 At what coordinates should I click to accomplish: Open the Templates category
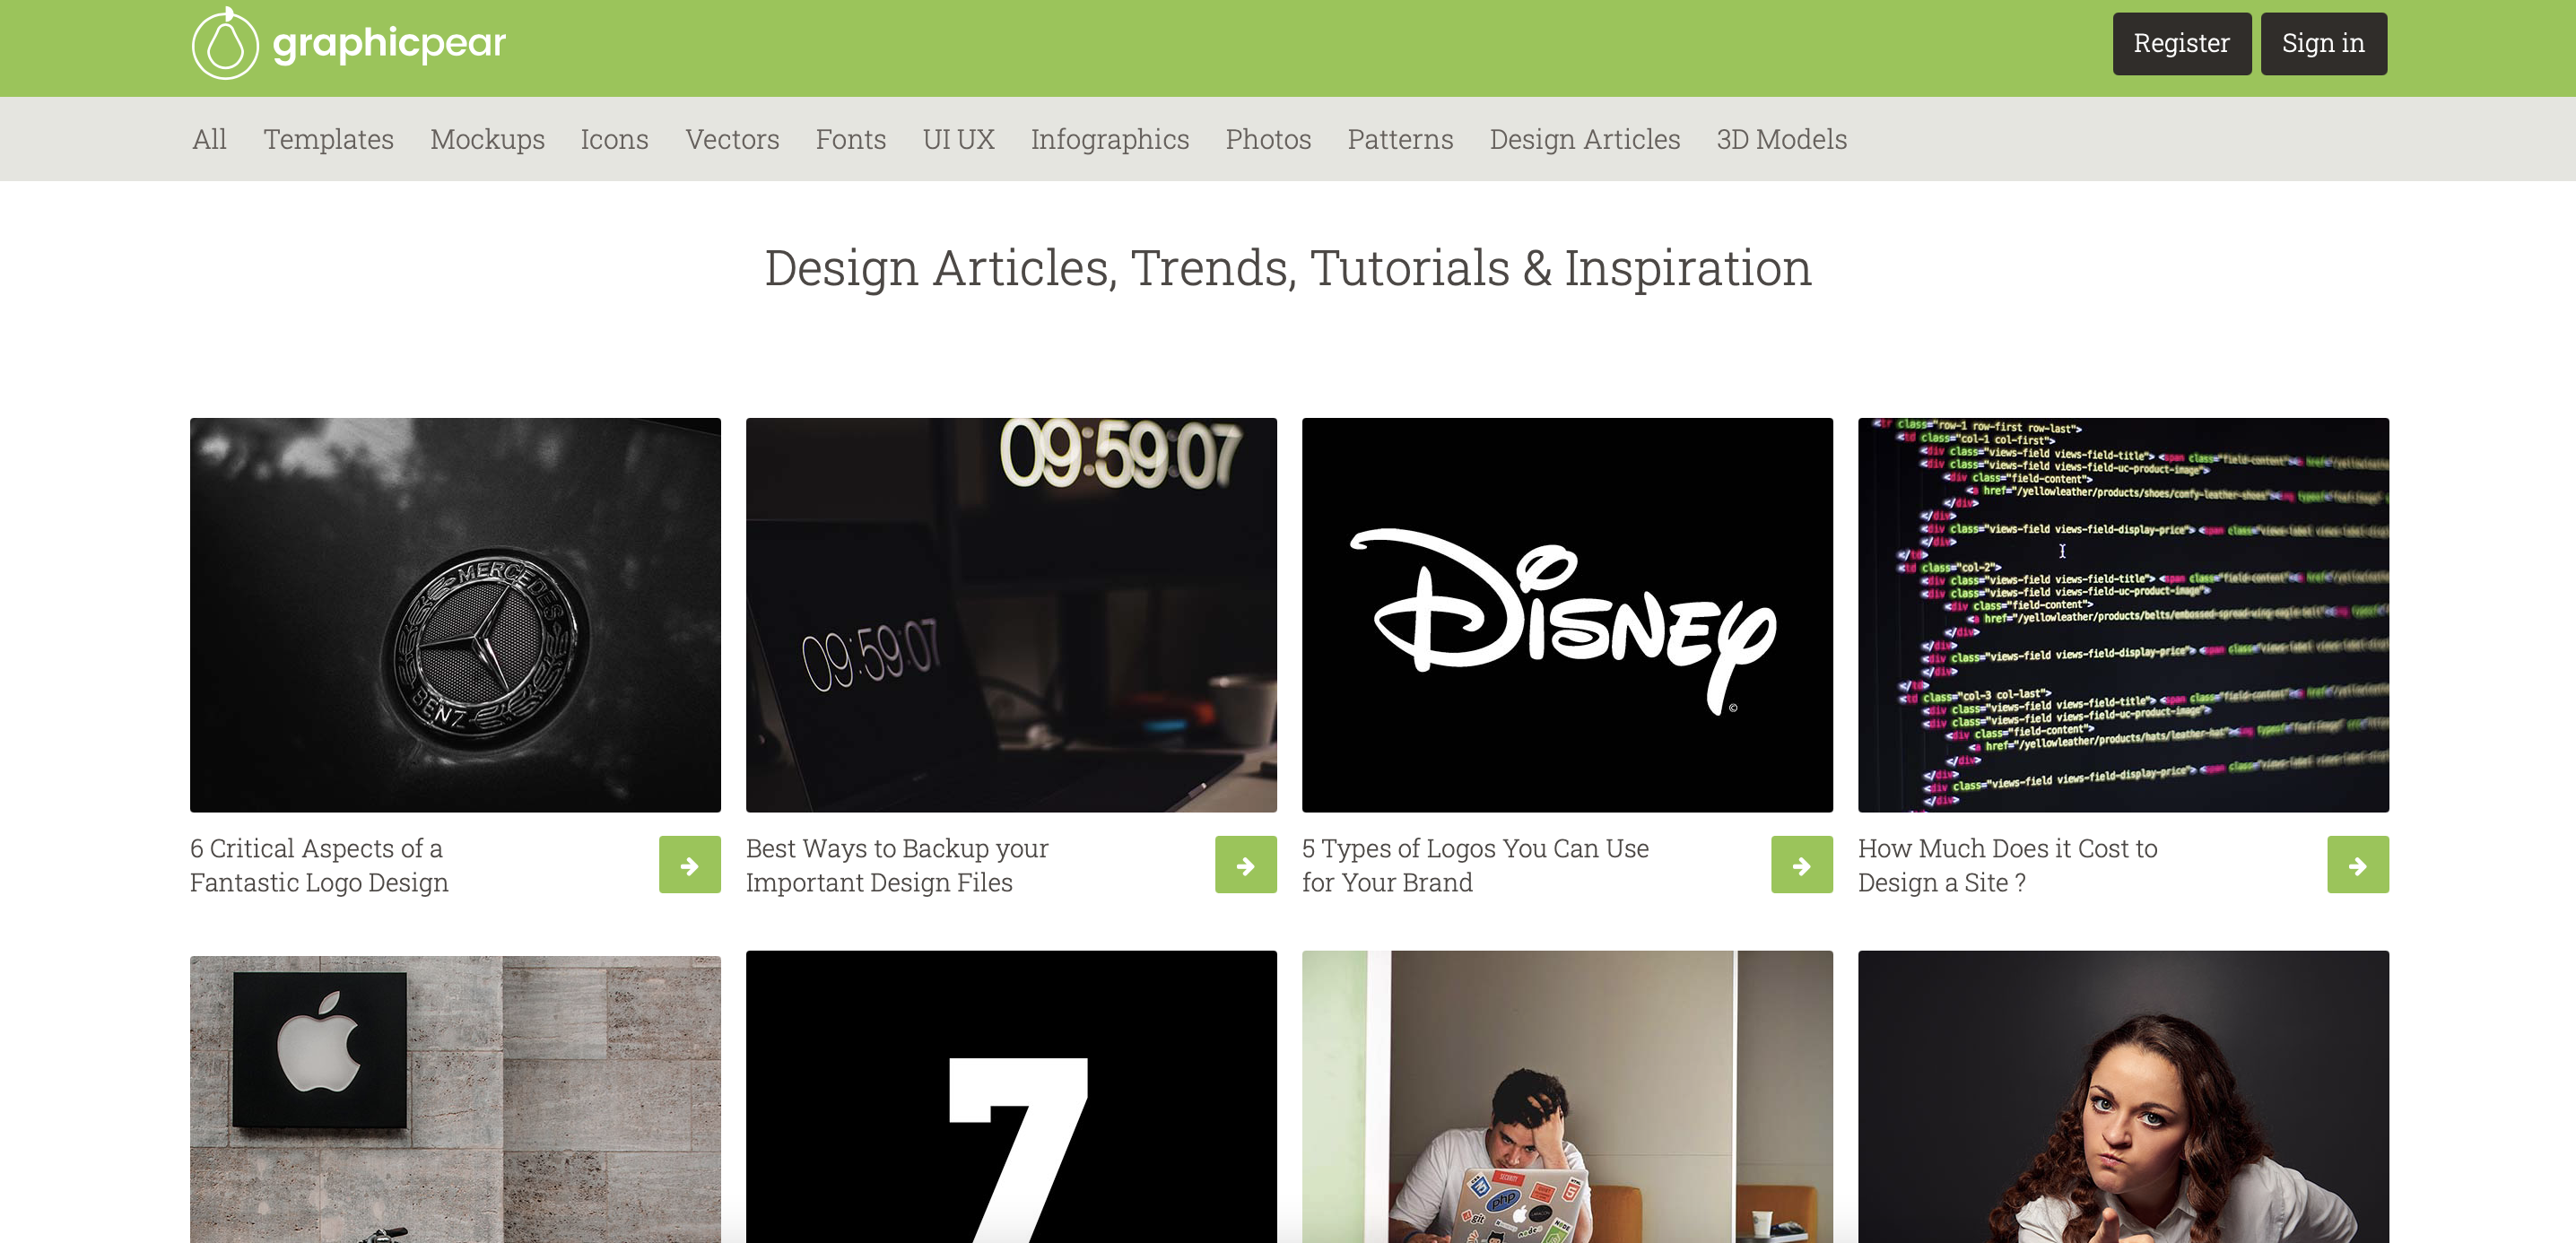coord(328,139)
